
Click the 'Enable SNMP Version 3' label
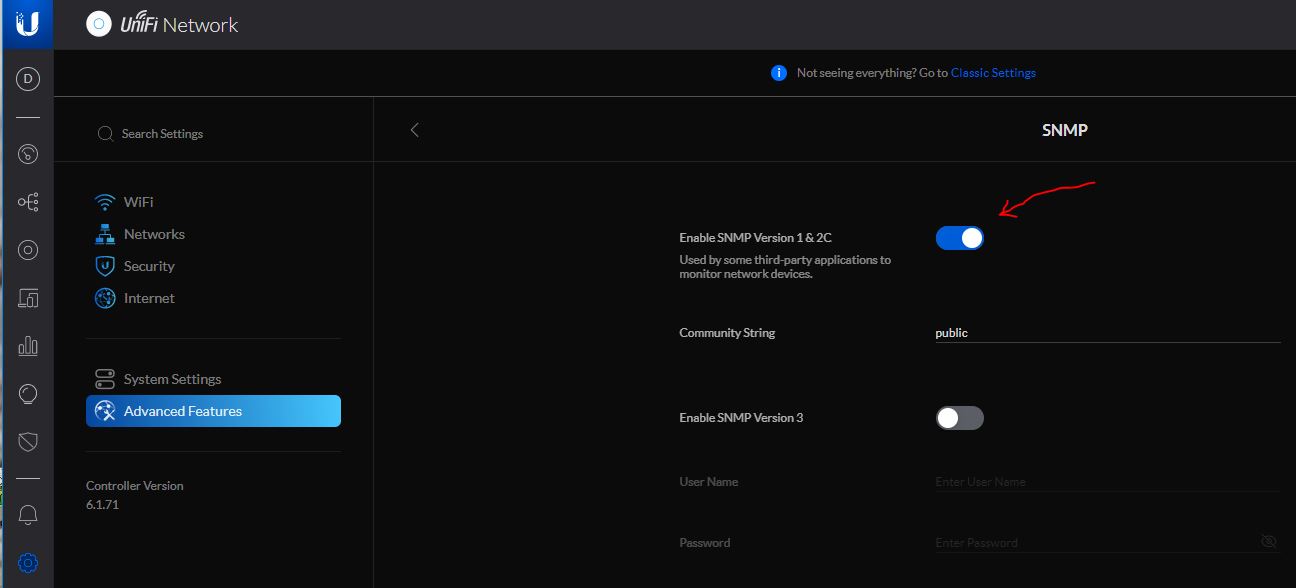coord(741,418)
